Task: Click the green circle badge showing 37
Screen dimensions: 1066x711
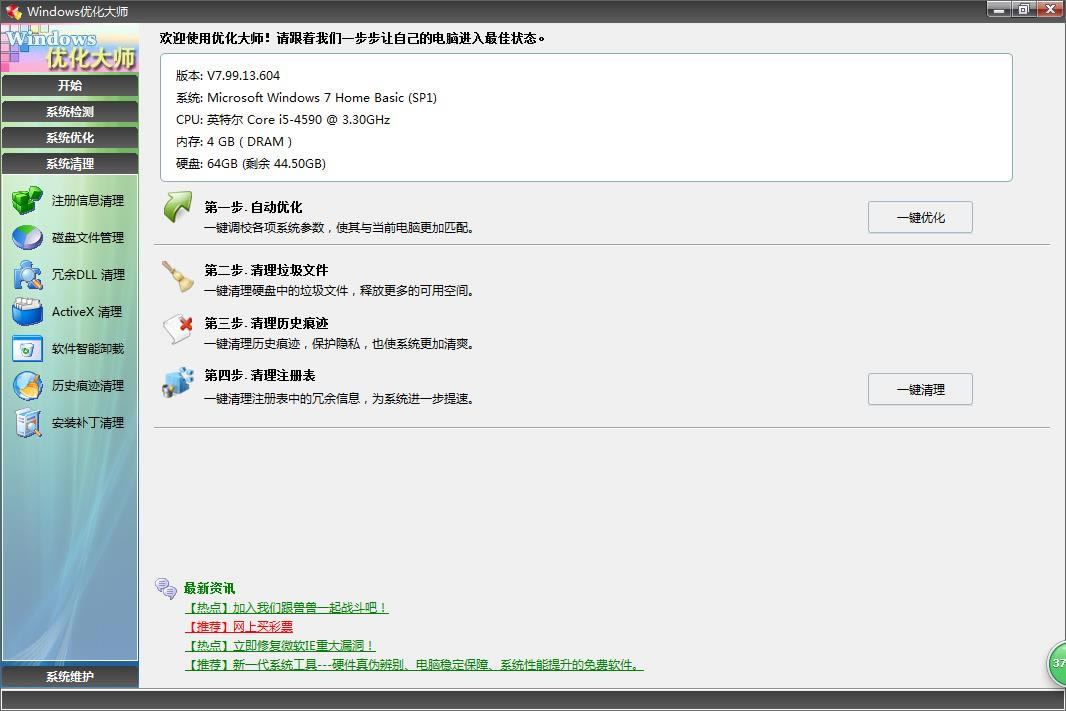Action: pyautogui.click(x=1057, y=663)
